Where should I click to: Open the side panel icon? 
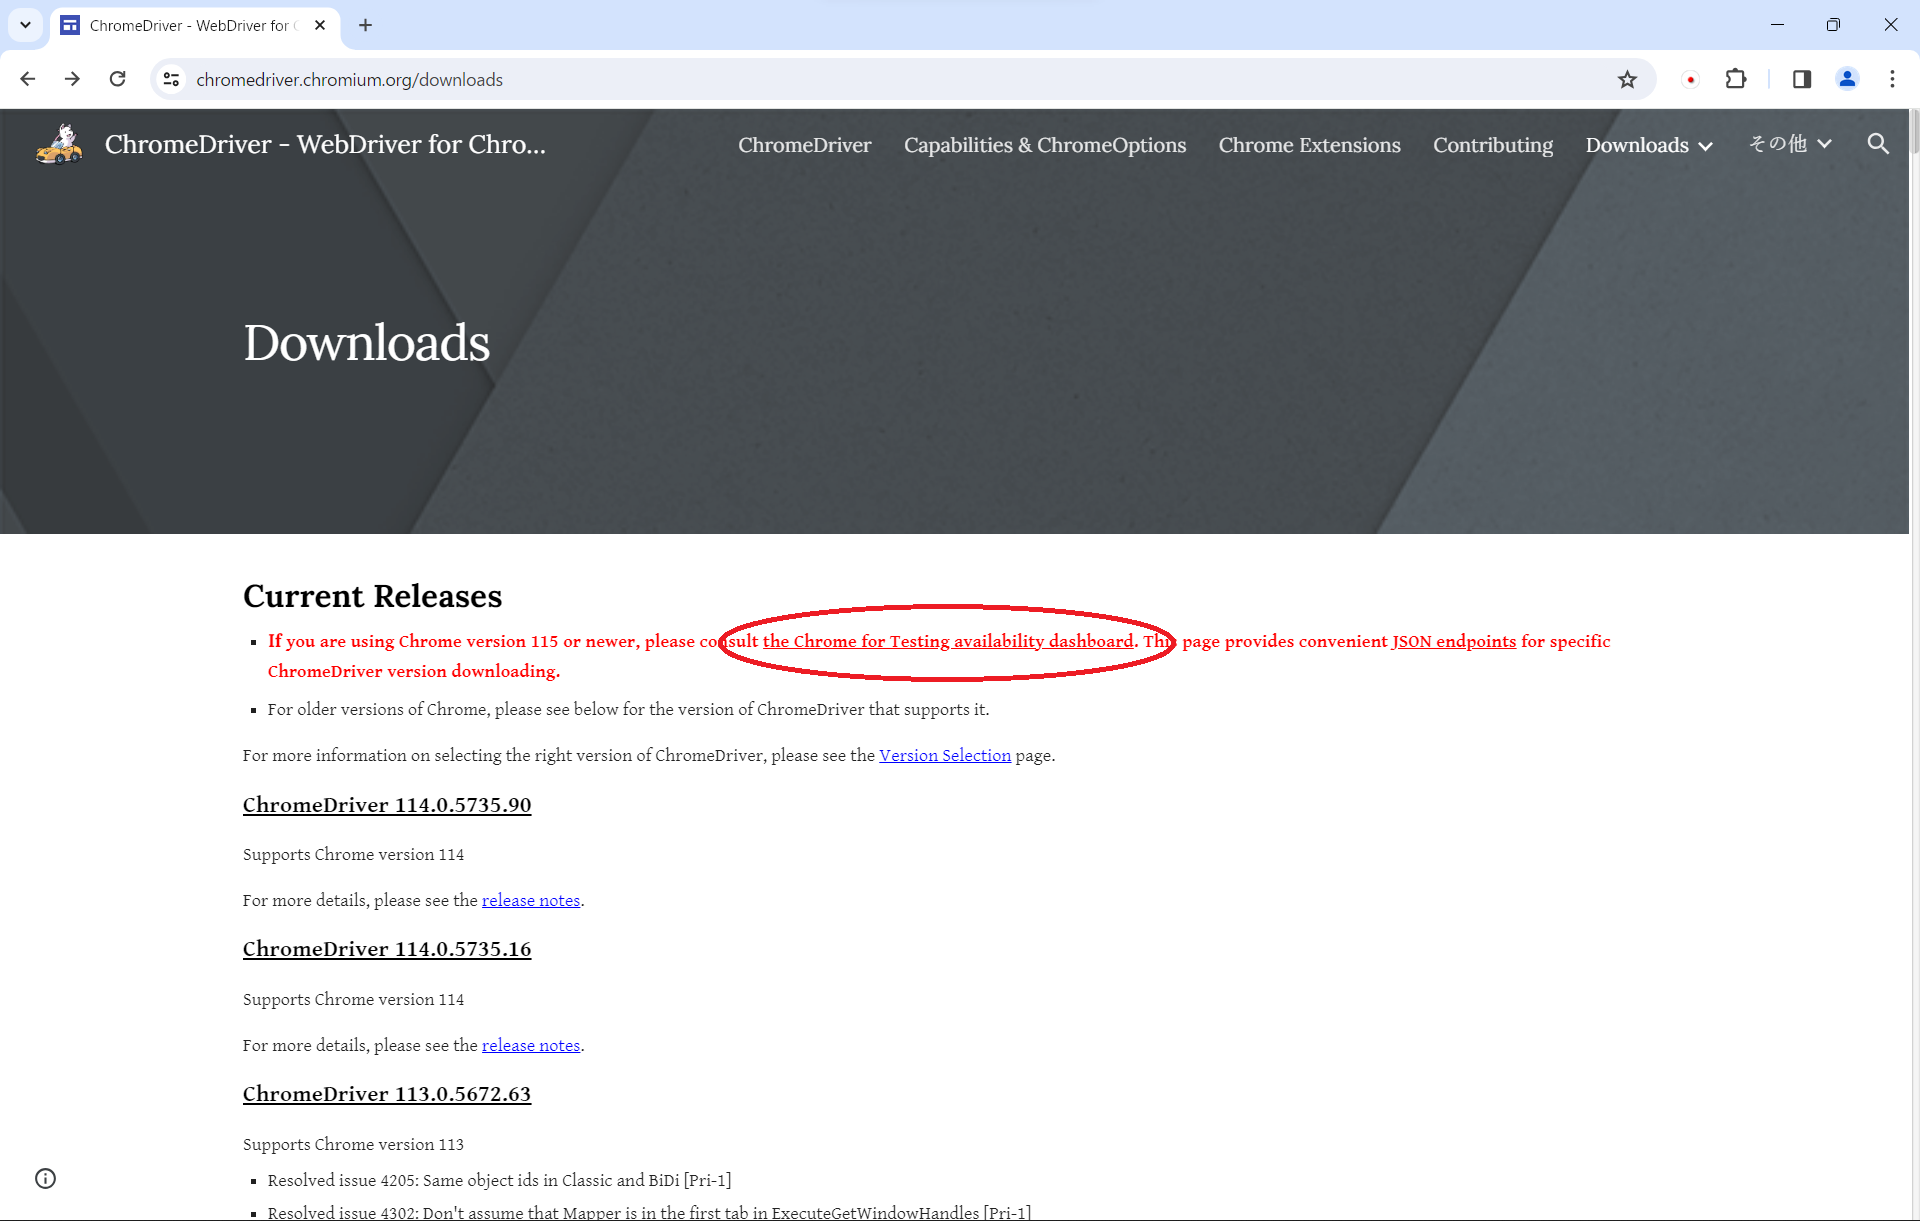coord(1801,79)
